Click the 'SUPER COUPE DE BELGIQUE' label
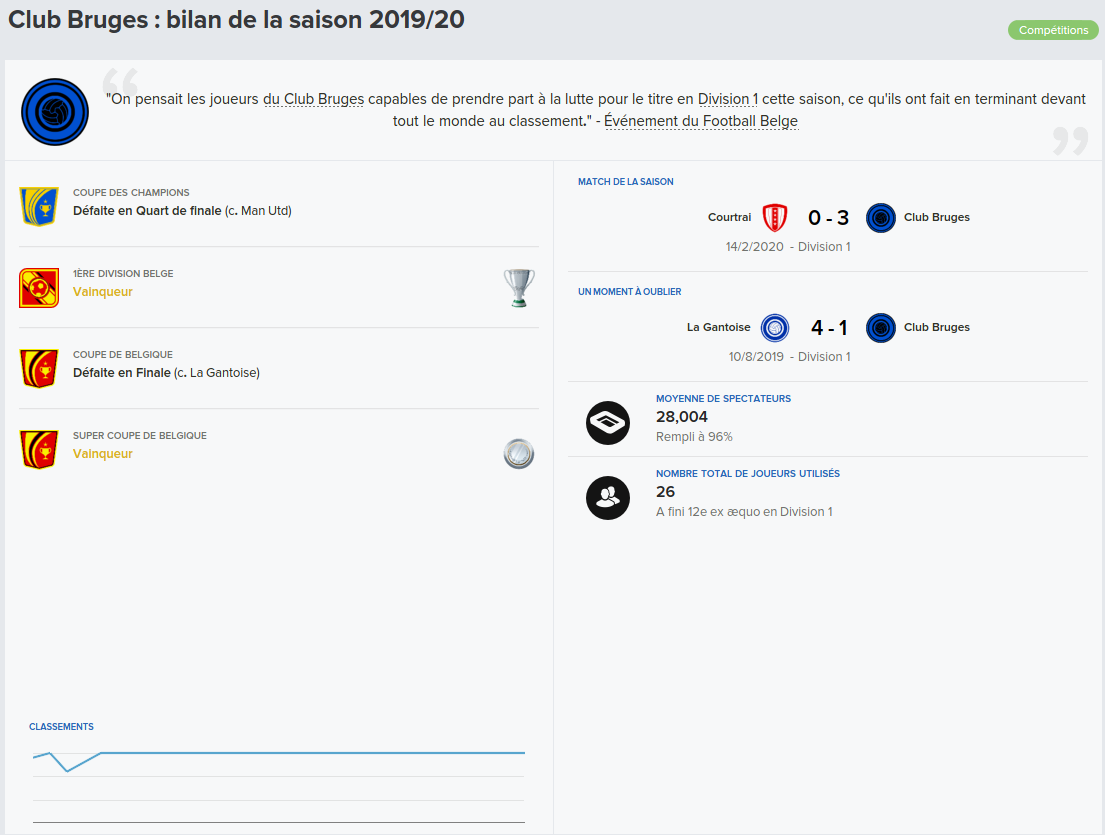Screen dimensions: 1105x835 [140, 435]
